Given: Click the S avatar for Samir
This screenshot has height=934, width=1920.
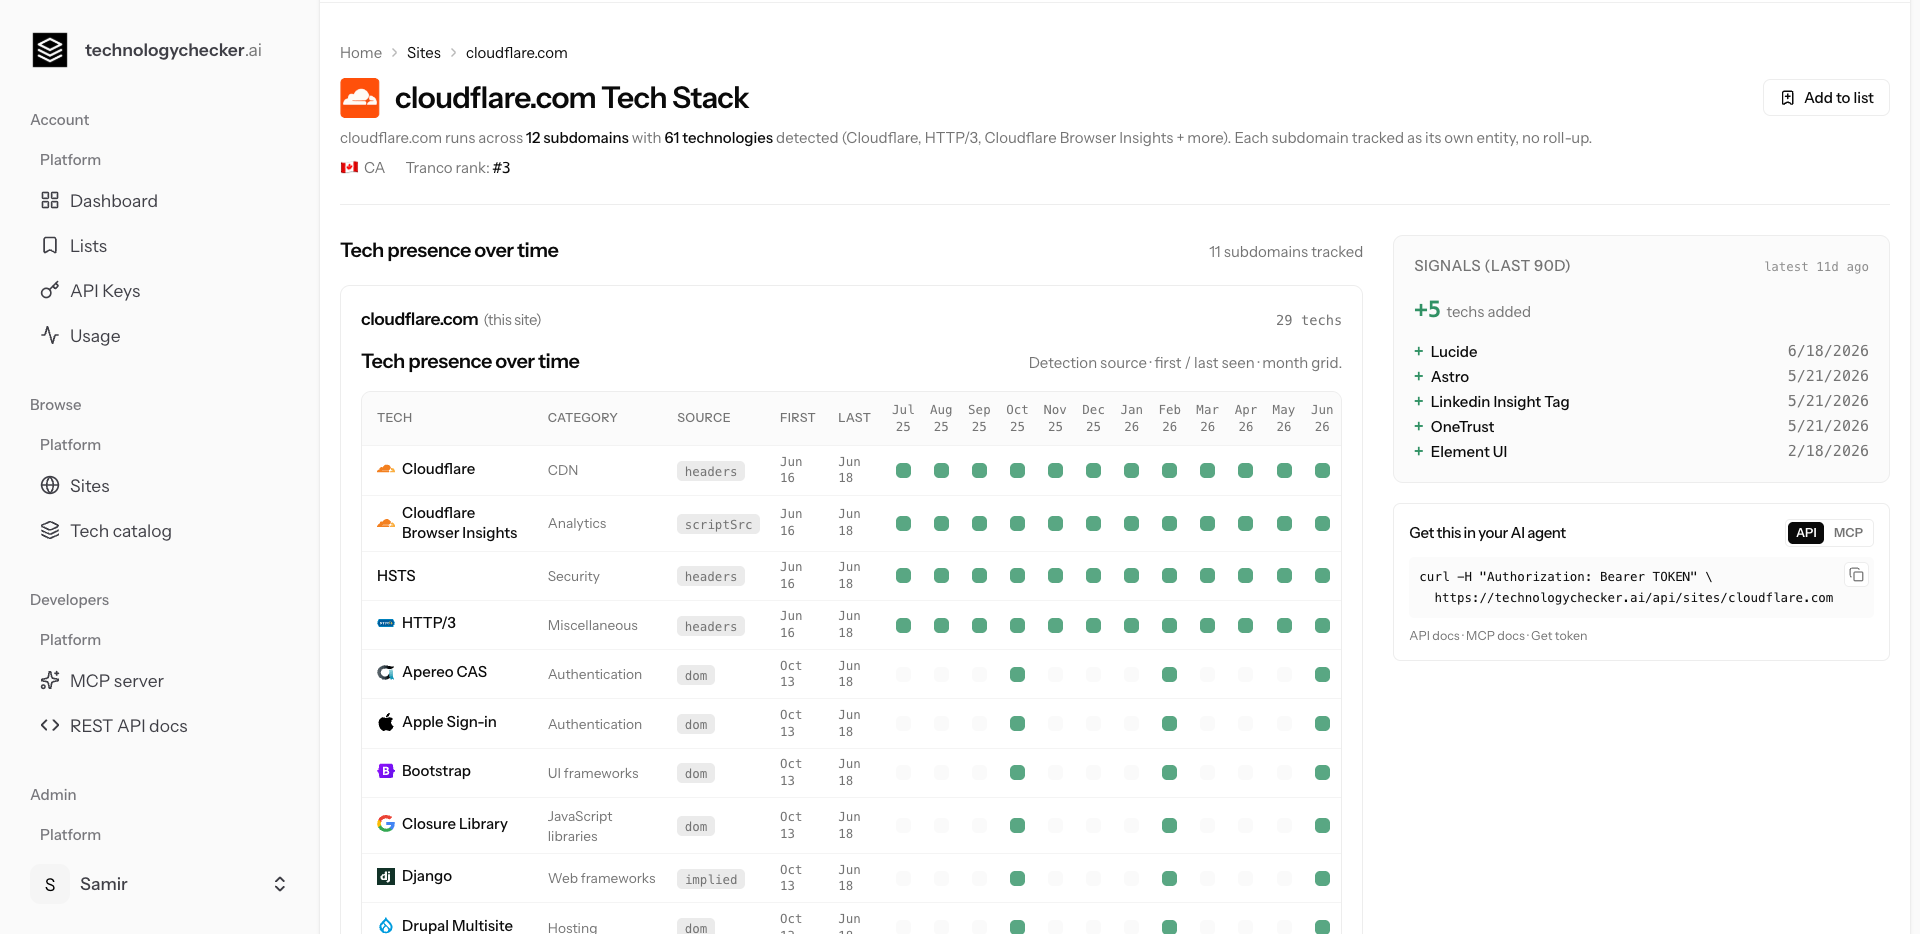Looking at the screenshot, I should [x=50, y=884].
